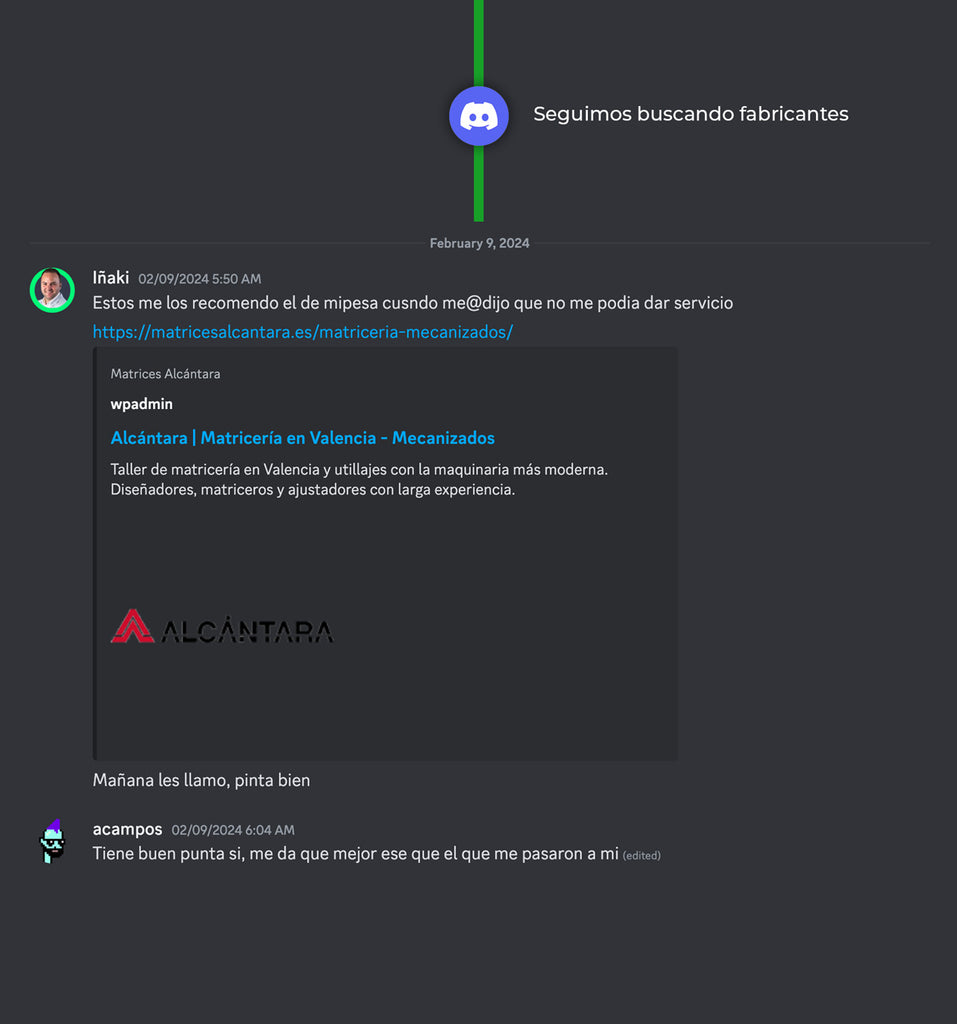Open acampos pixel-art avatar
This screenshot has width=957, height=1024.
tap(52, 841)
